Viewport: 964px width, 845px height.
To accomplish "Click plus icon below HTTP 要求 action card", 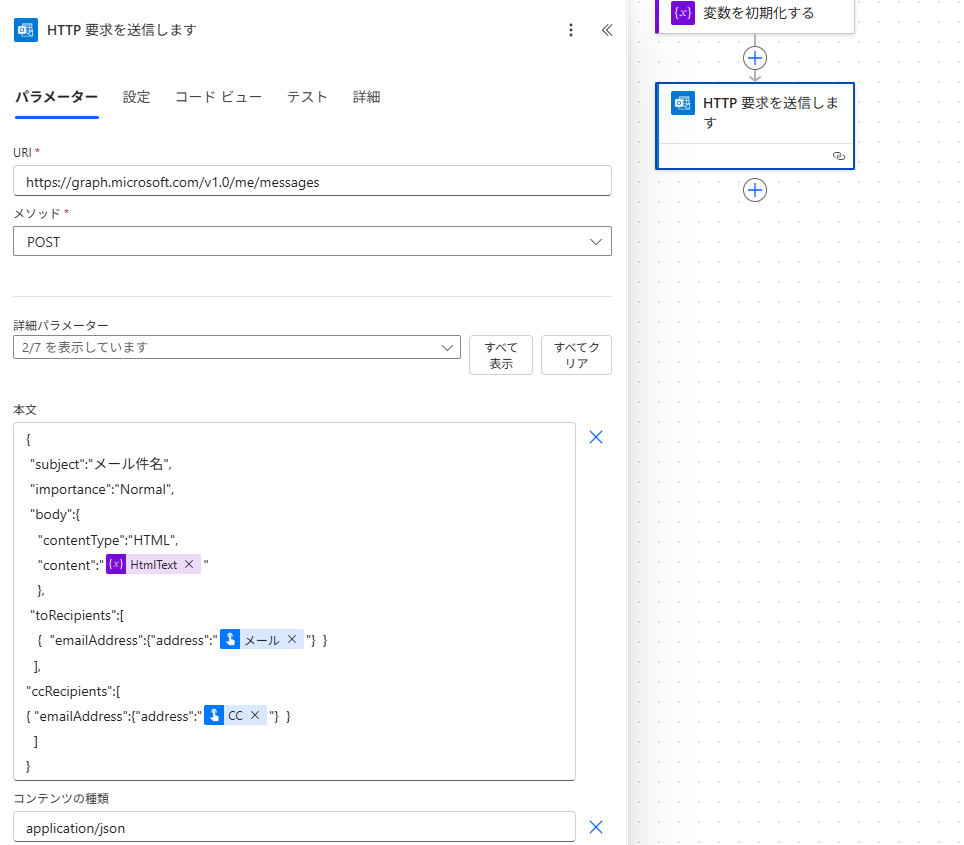I will (x=755, y=190).
